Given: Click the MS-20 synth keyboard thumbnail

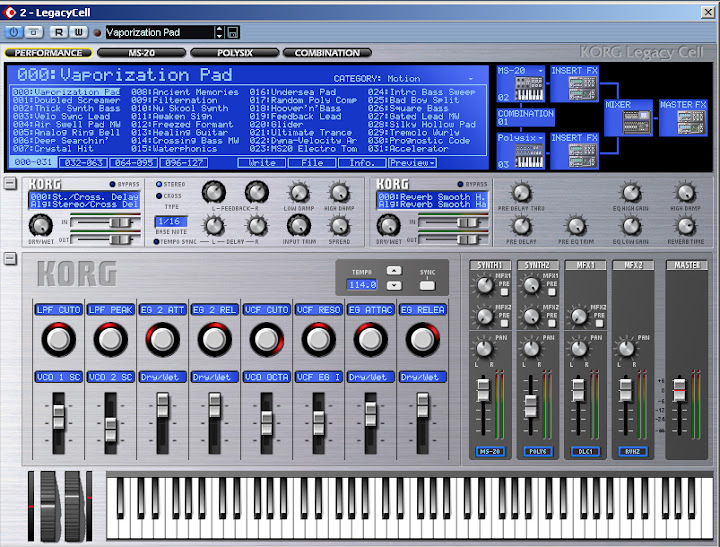Looking at the screenshot, I should coord(529,88).
